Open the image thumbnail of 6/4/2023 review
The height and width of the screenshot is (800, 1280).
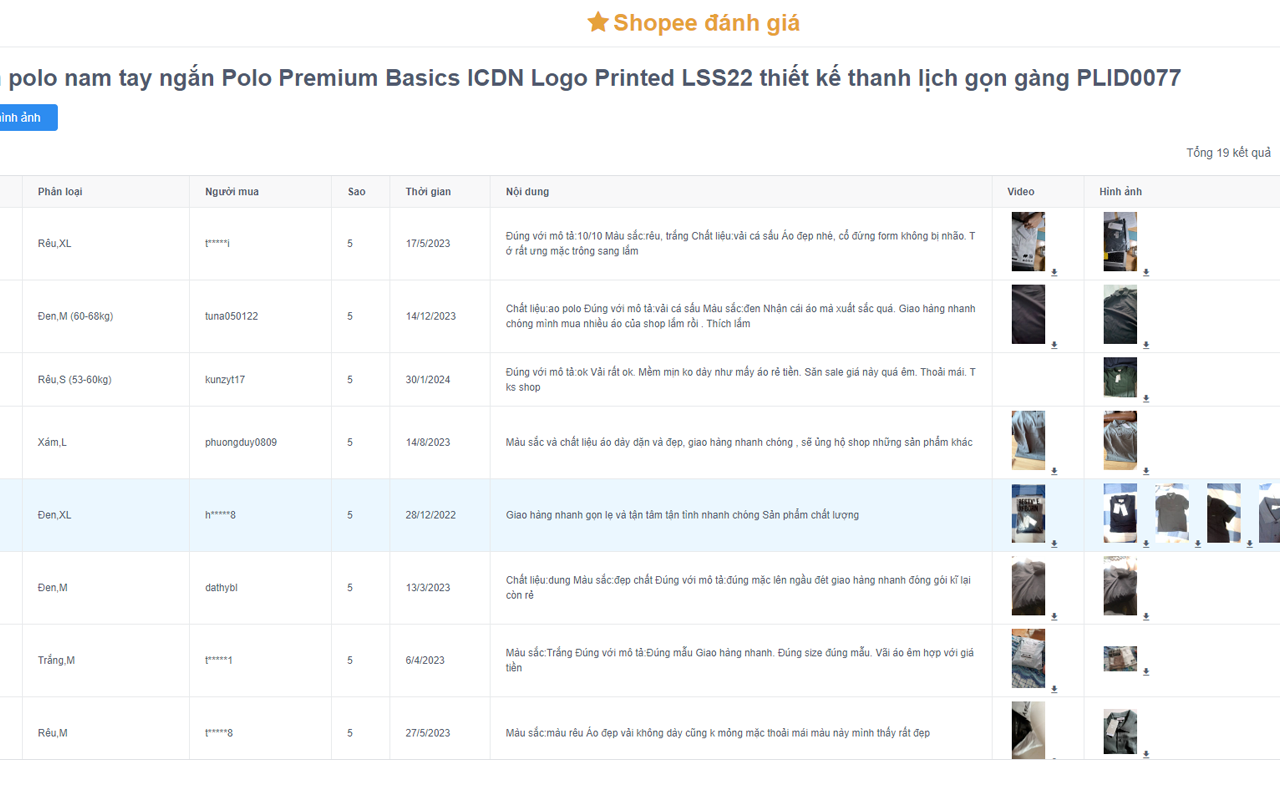(1120, 658)
